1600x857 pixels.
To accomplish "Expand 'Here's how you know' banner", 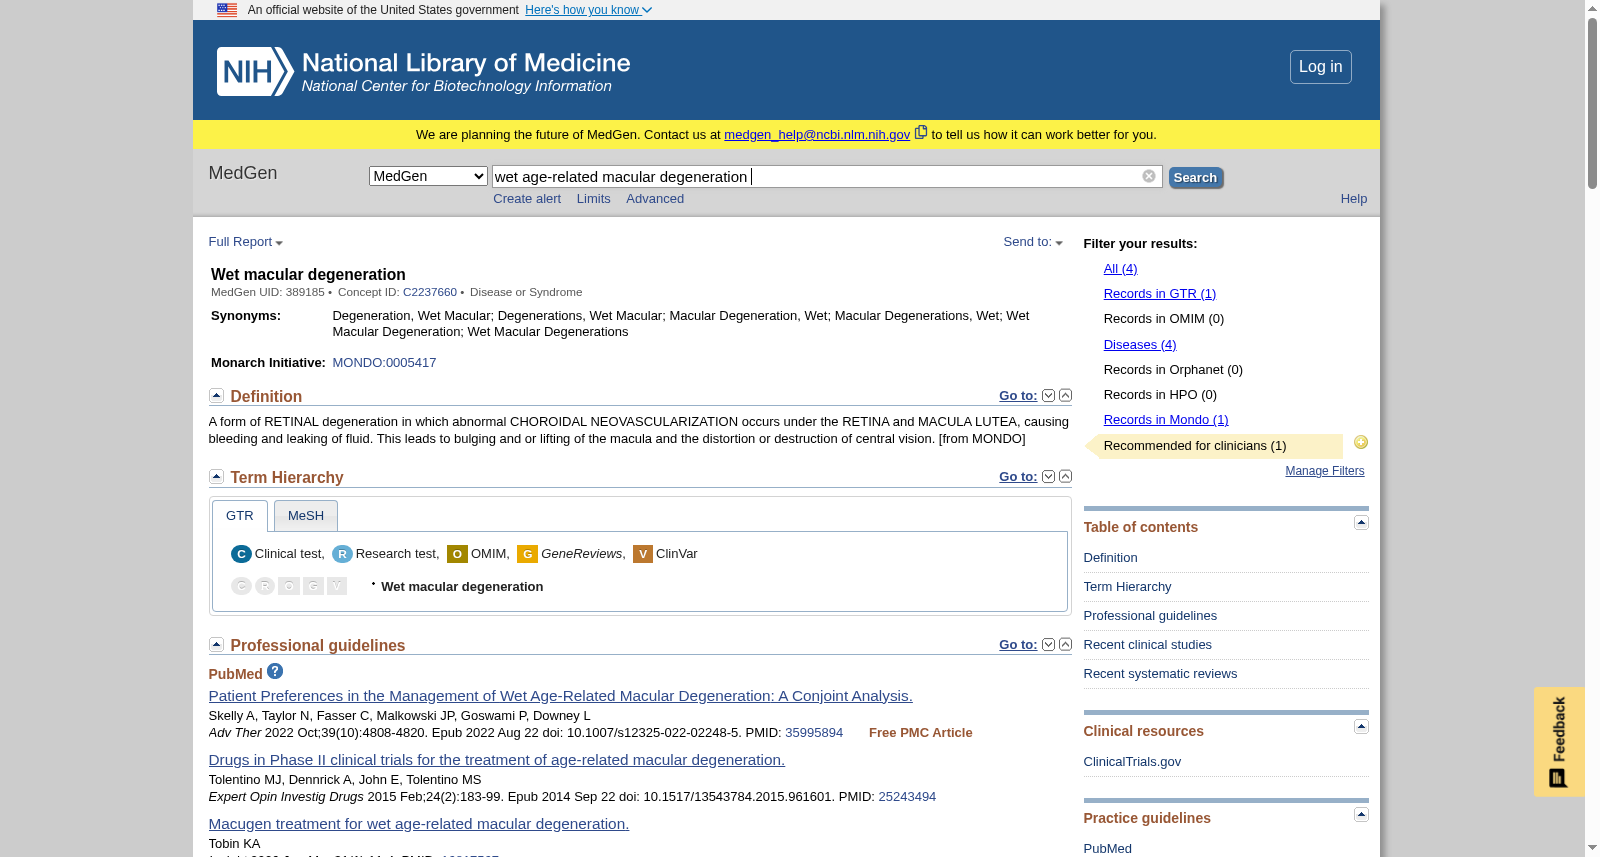I will 588,10.
